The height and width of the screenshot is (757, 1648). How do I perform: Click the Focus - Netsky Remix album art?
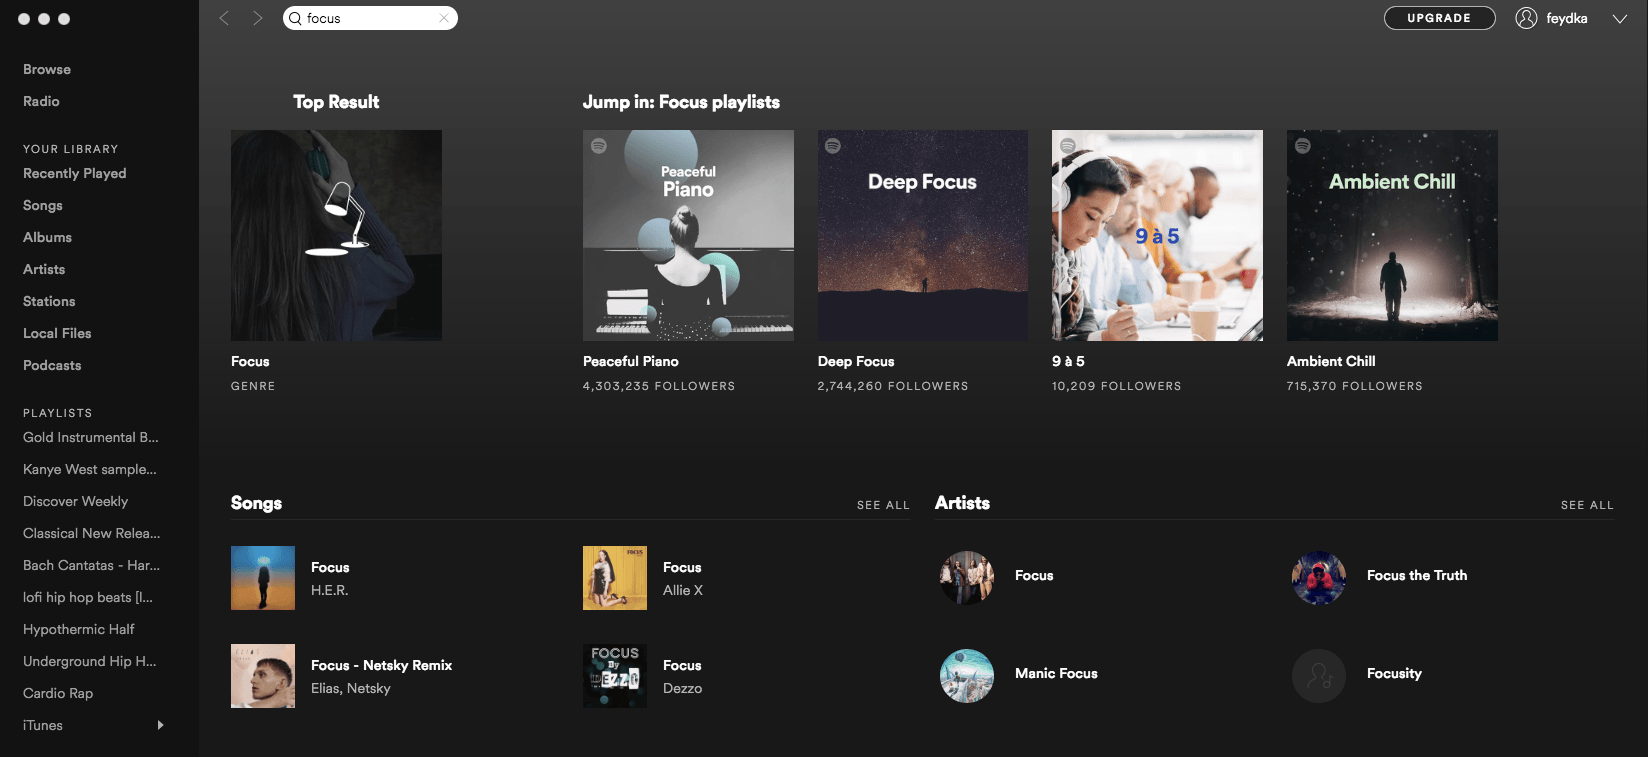pos(263,676)
